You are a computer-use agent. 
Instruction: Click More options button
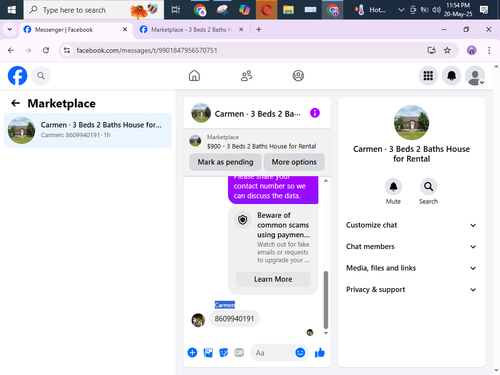(294, 162)
